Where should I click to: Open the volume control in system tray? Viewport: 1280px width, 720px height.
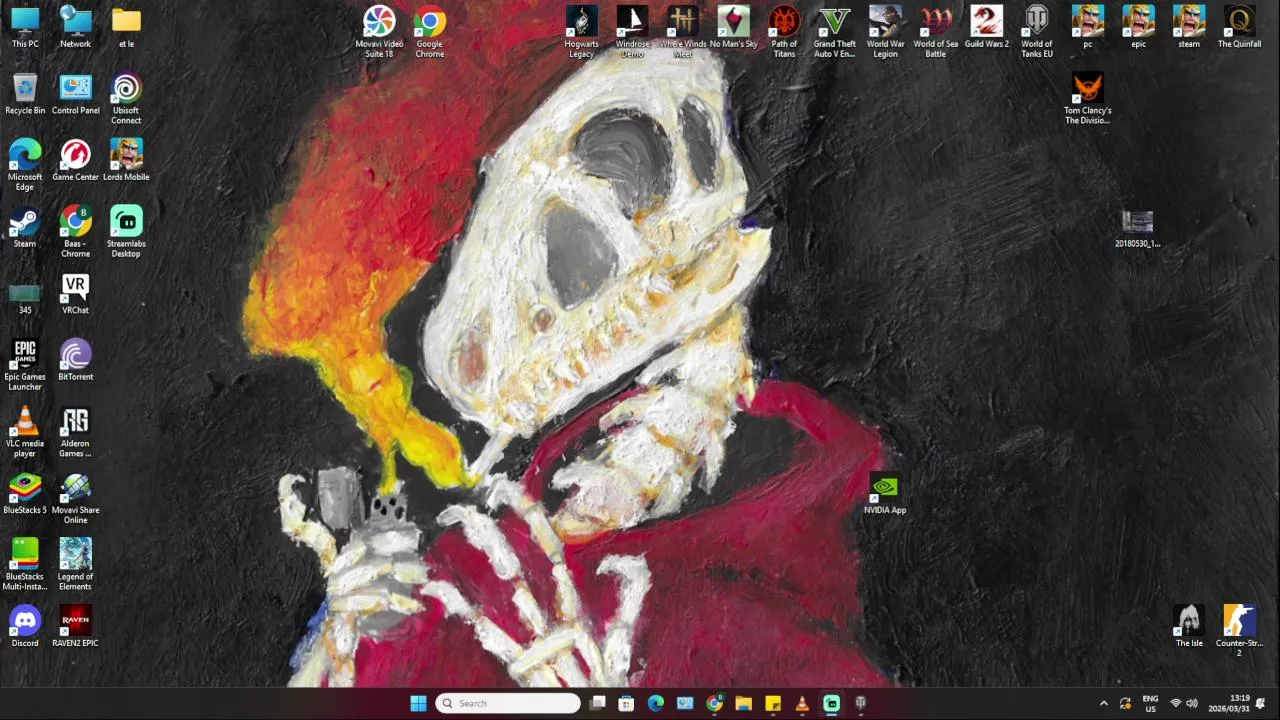pos(1191,703)
